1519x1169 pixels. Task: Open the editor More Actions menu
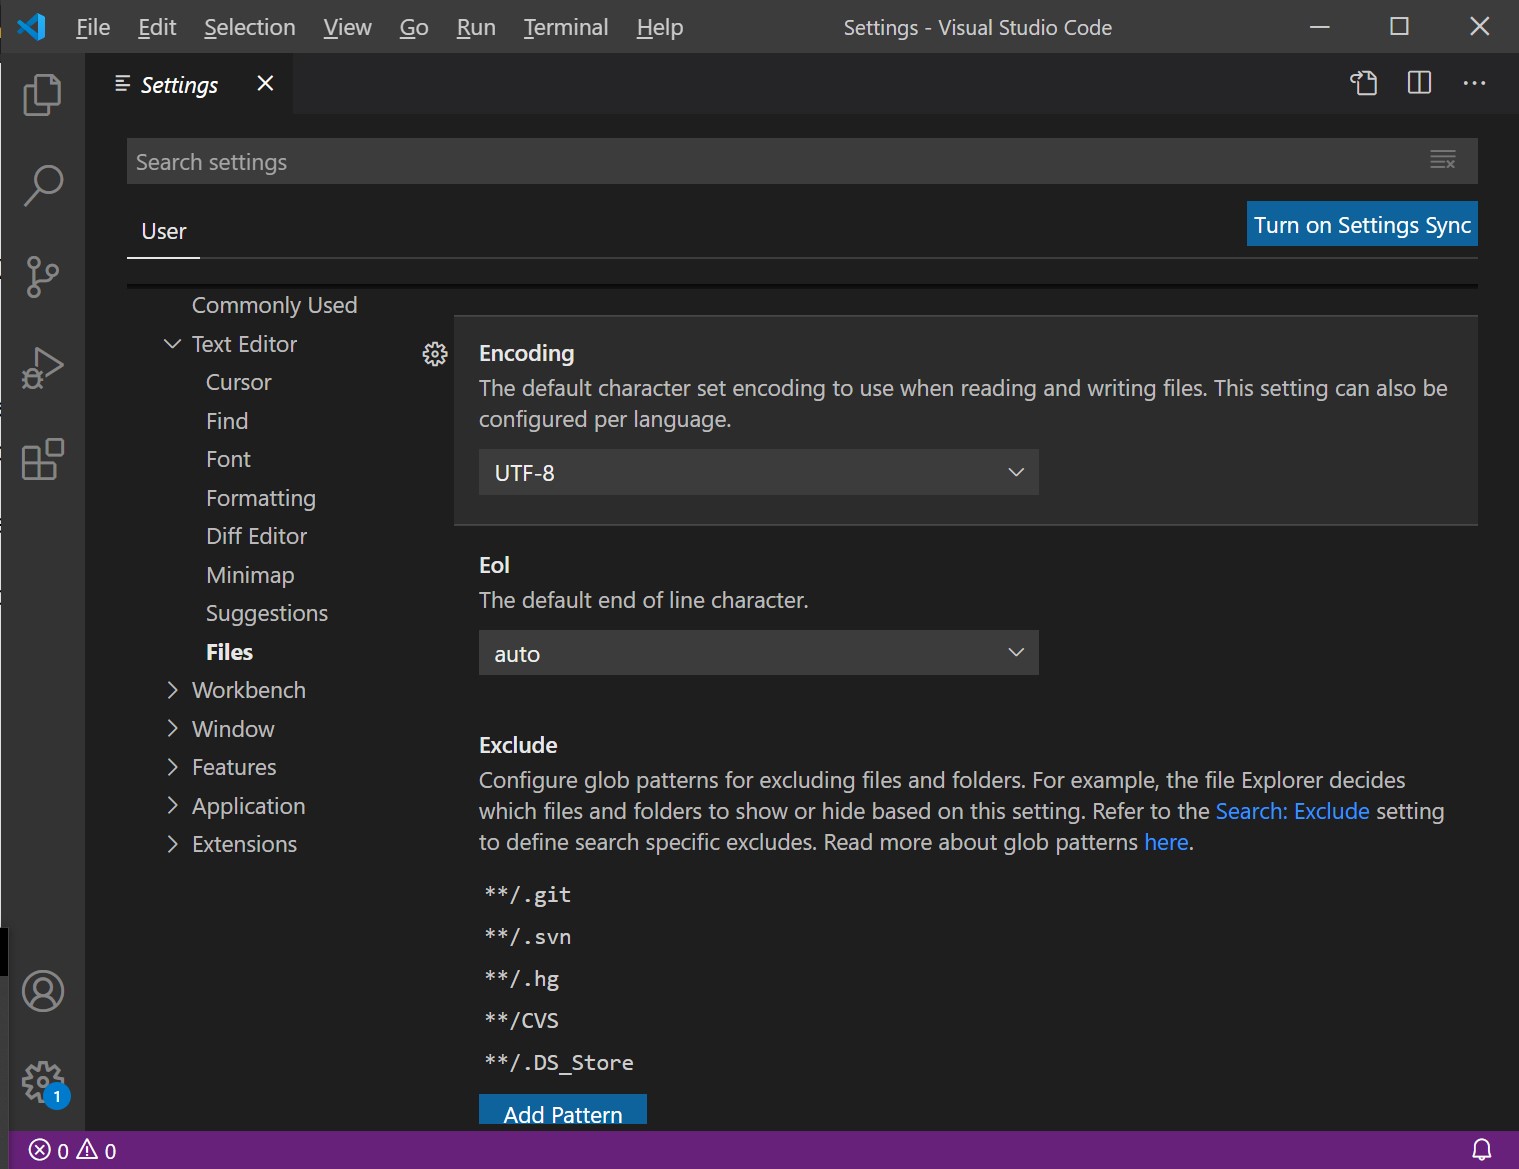[x=1474, y=83]
